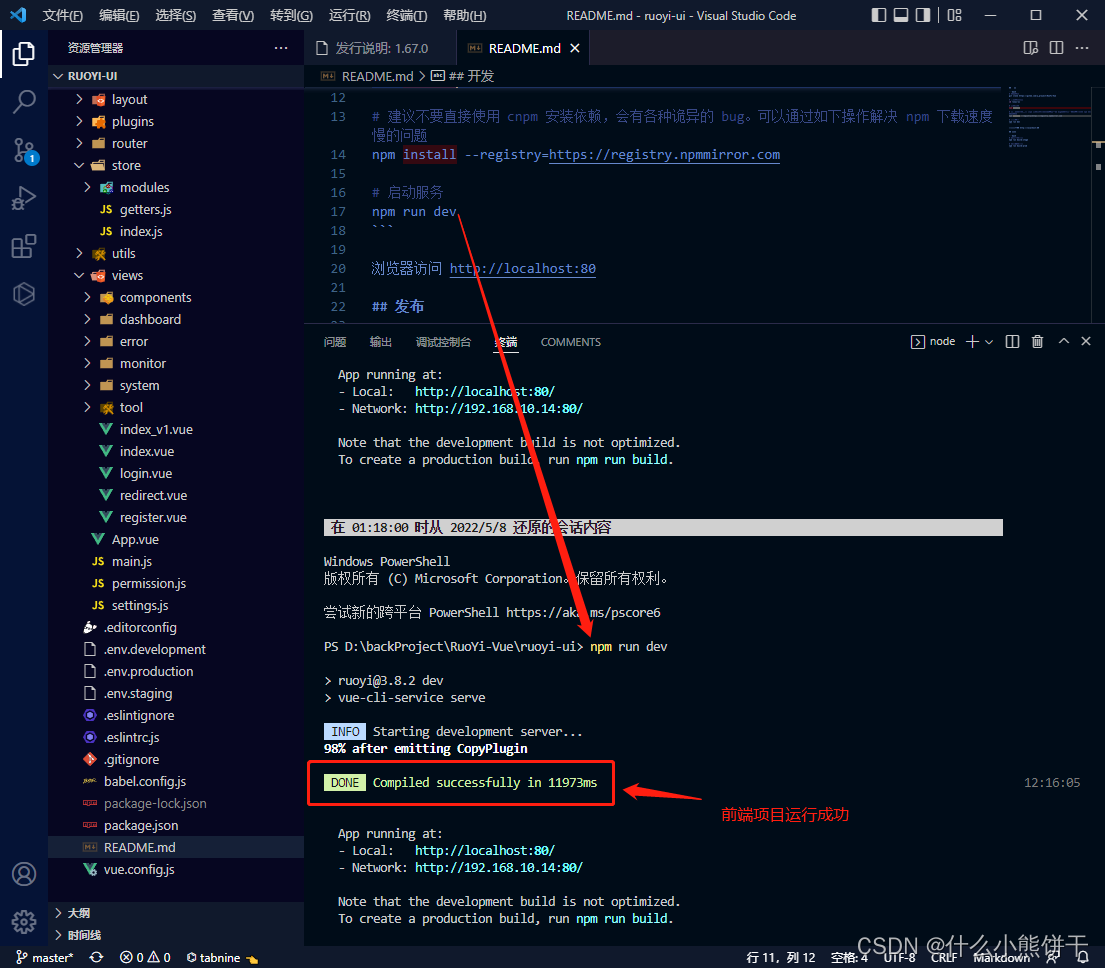Switch to the 调试控制台 panel tab

point(443,342)
